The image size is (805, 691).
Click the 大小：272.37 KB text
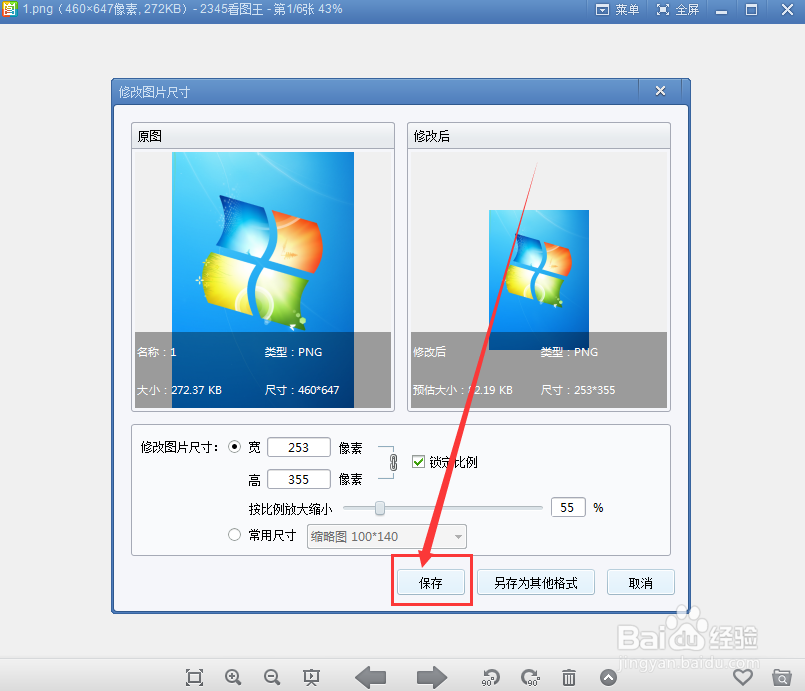coord(179,390)
